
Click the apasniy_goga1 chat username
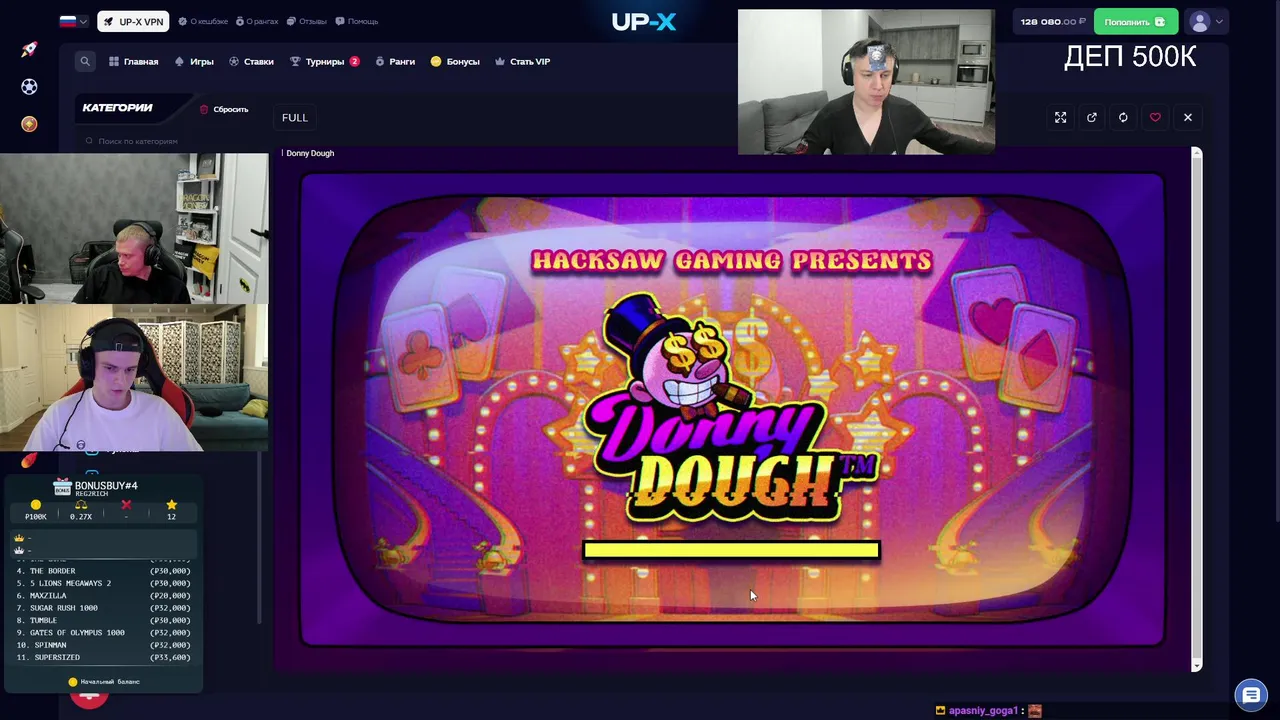[983, 711]
